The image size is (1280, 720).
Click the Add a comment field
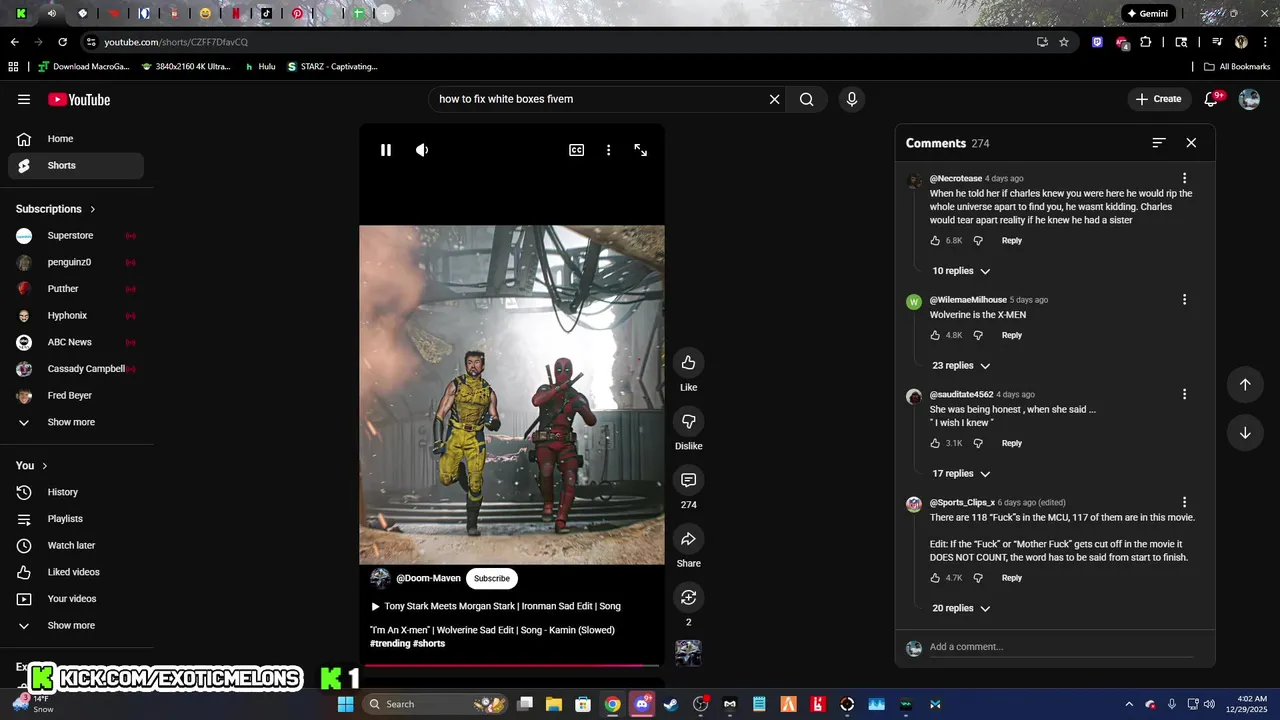pyautogui.click(x=1061, y=647)
